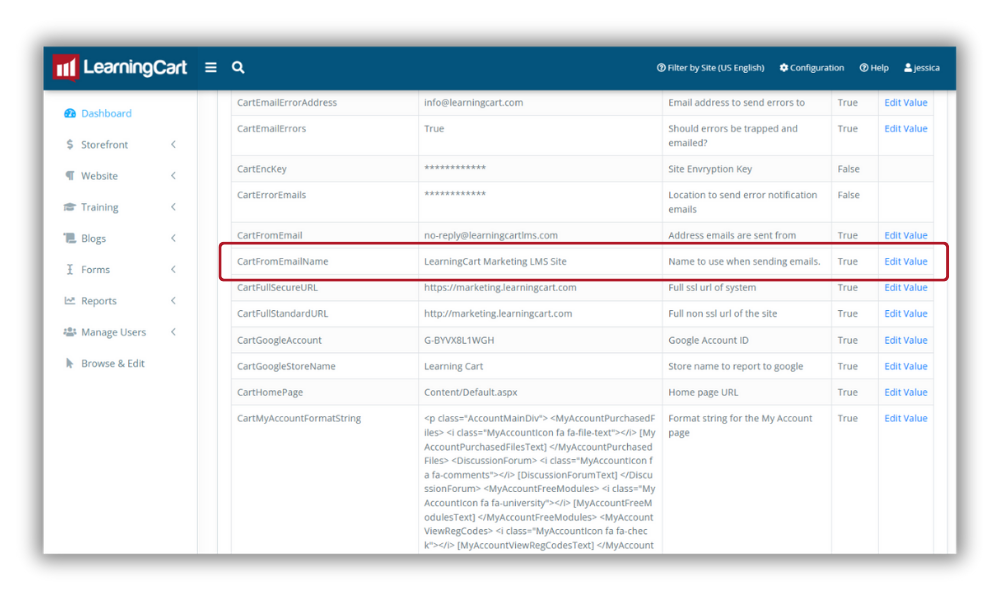
Task: Edit Value for CartGoogleStoreName
Action: pos(906,366)
